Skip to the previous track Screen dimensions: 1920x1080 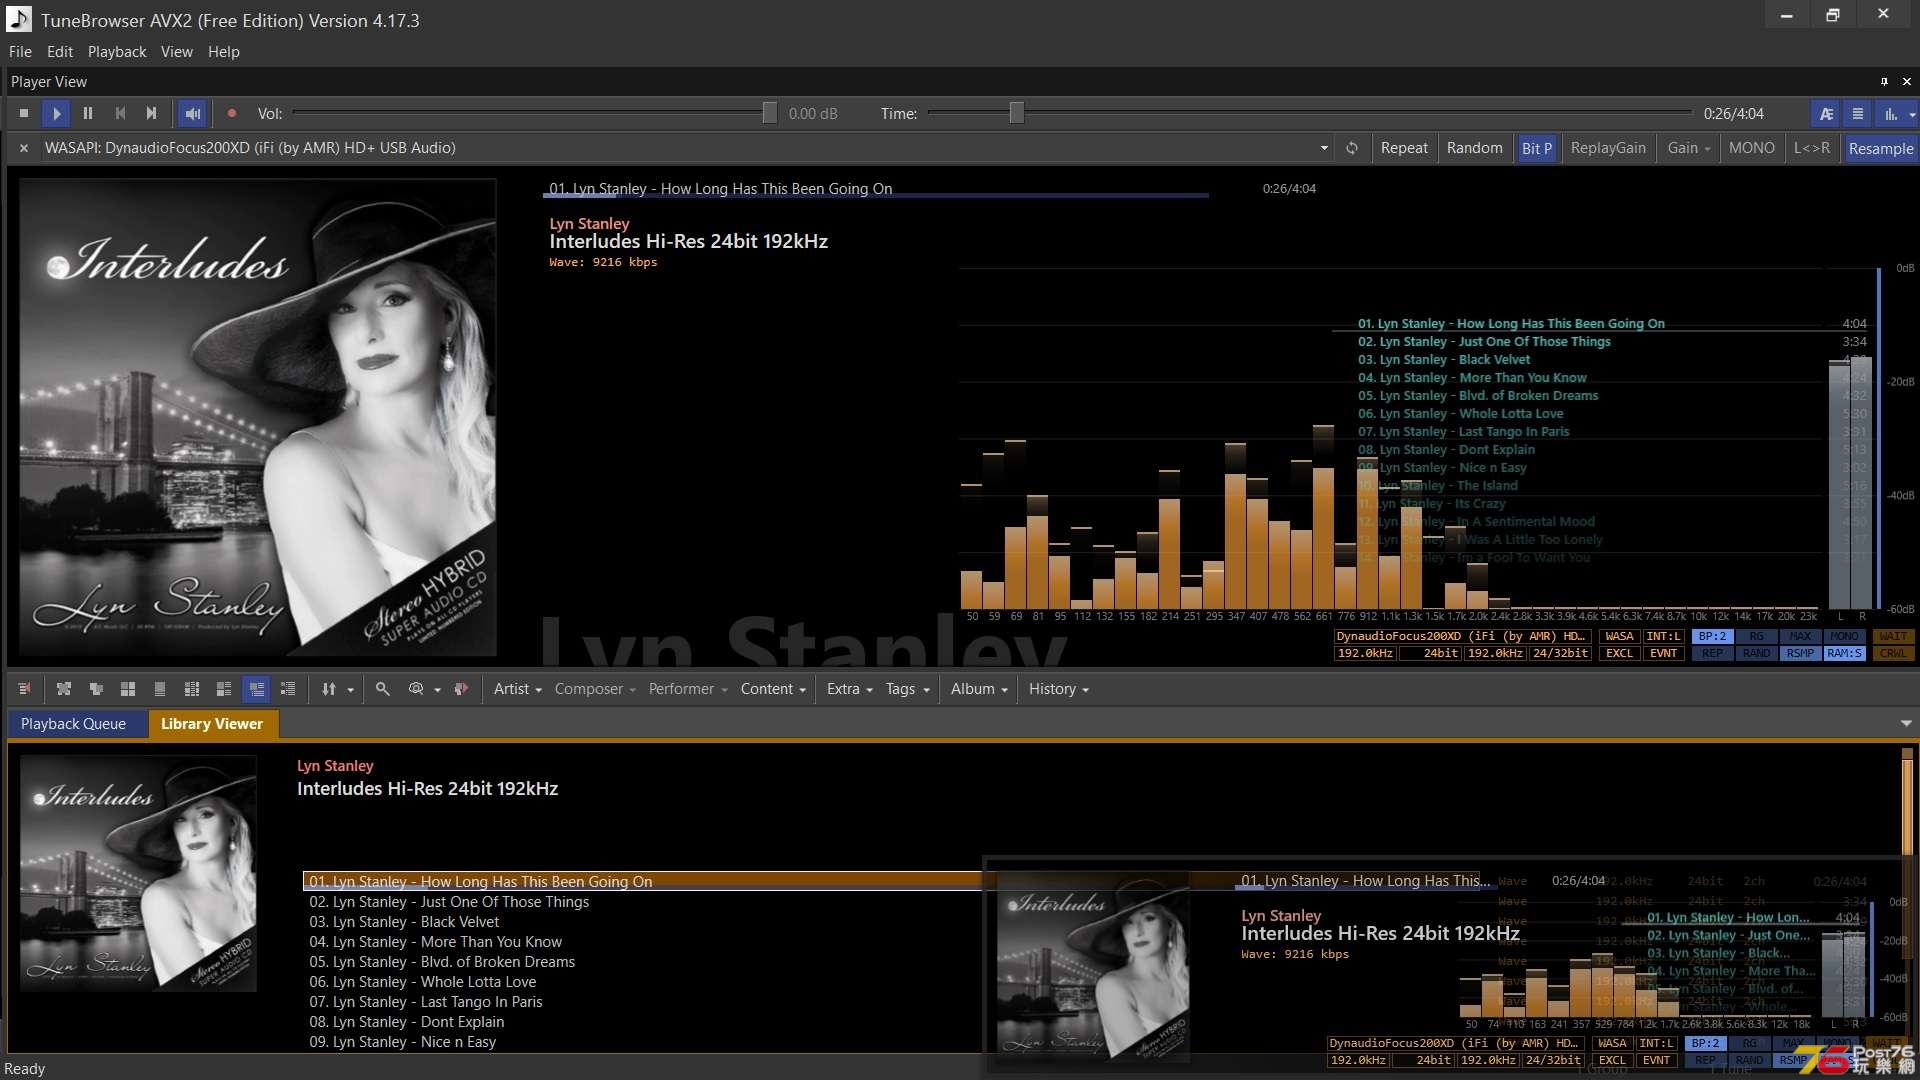[120, 114]
